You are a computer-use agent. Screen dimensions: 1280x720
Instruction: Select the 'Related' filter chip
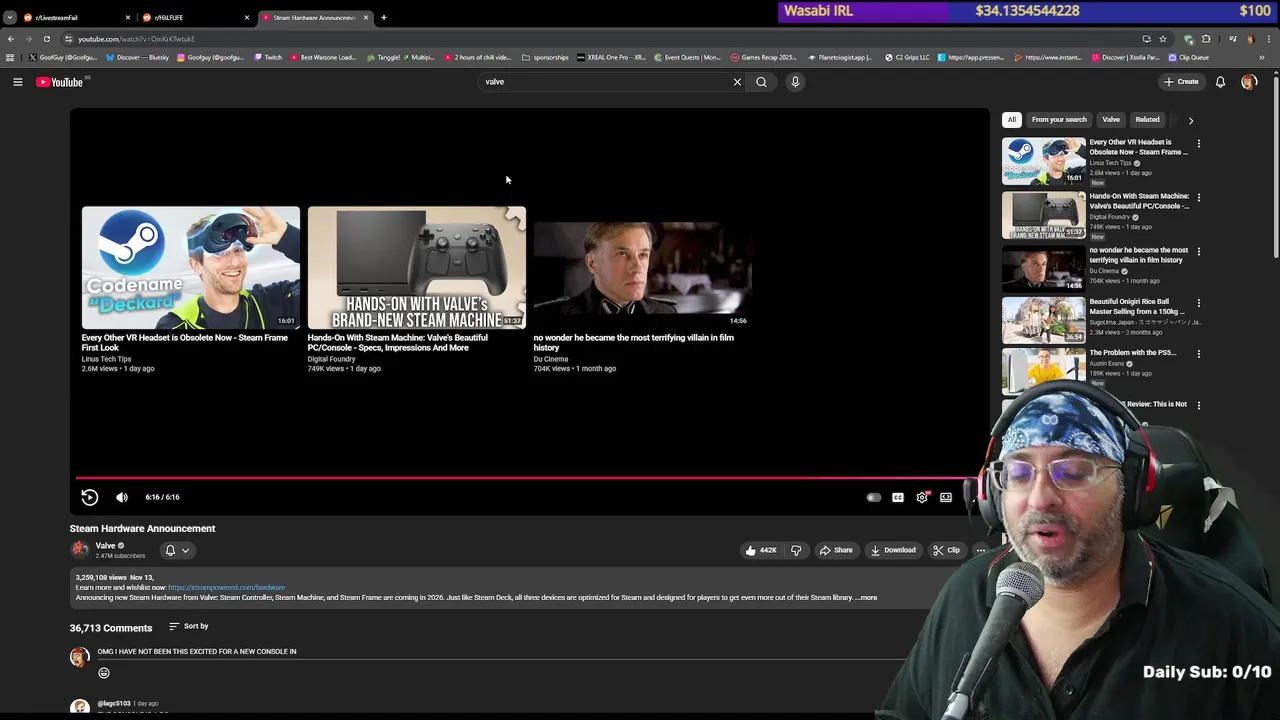(x=1147, y=120)
